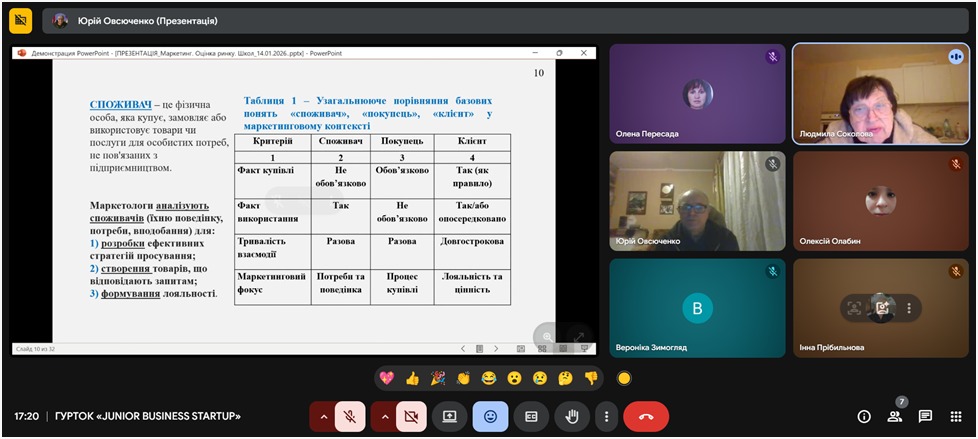Select Людмила Соколова's video tile
The width and height of the screenshot is (978, 439).
(x=881, y=95)
